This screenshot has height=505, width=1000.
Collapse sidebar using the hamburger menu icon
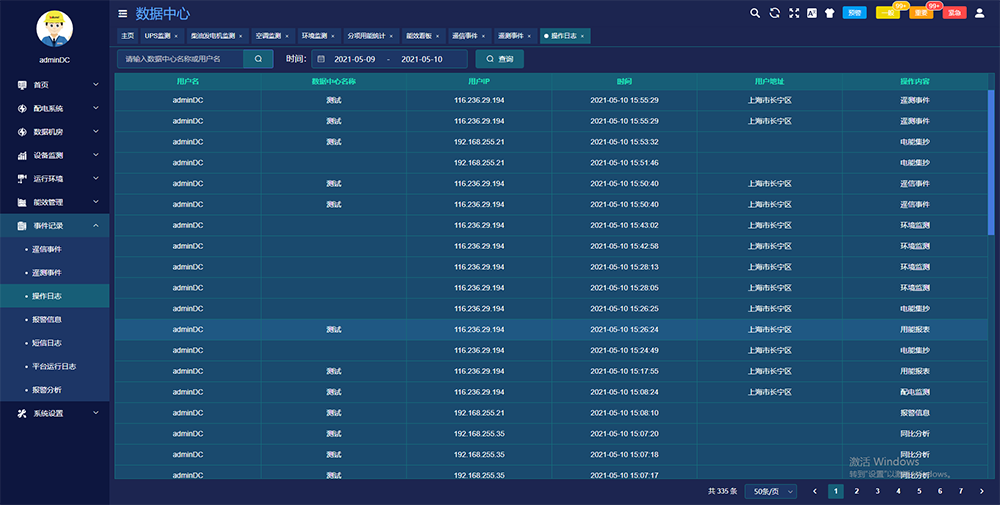123,14
